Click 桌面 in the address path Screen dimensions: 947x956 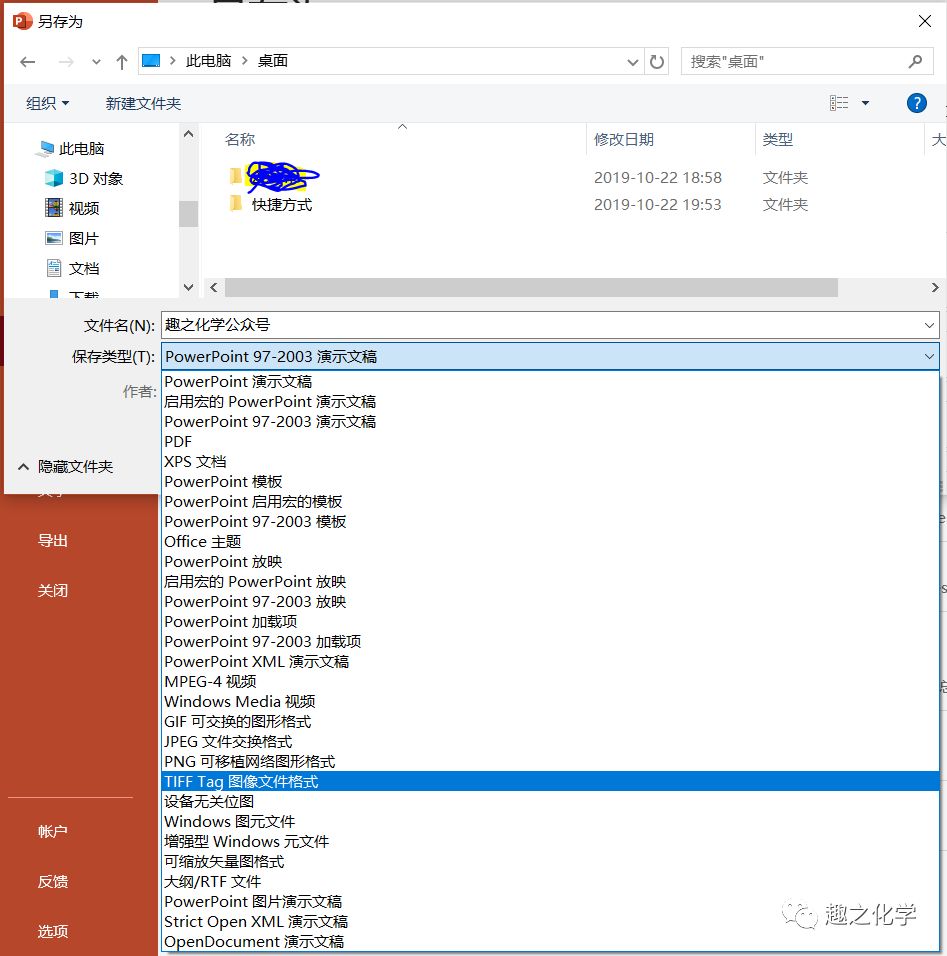click(273, 61)
